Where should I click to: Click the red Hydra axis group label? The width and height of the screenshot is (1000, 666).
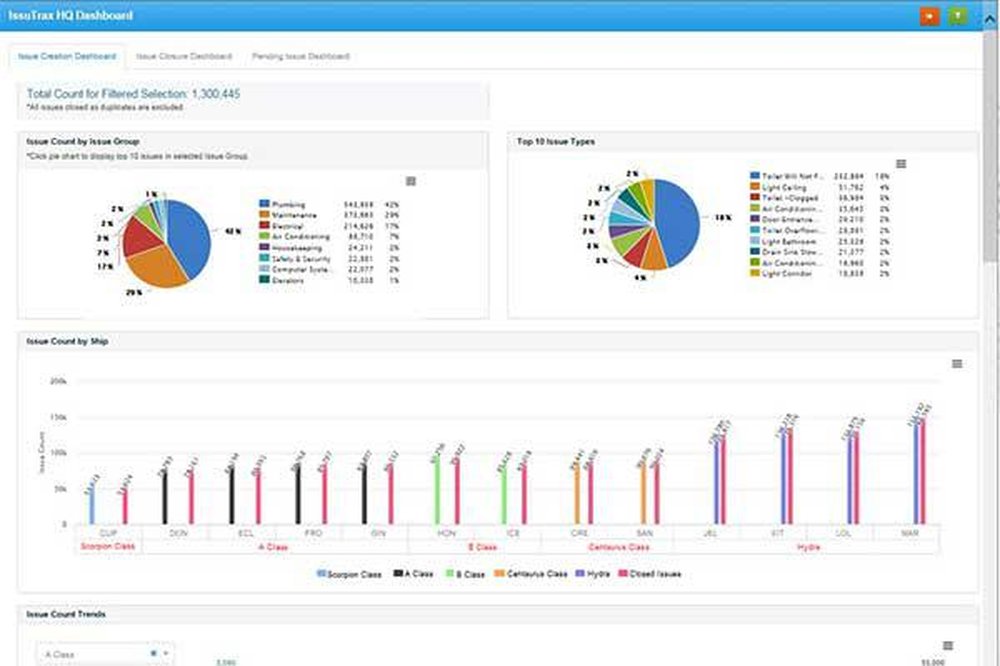coord(808,547)
